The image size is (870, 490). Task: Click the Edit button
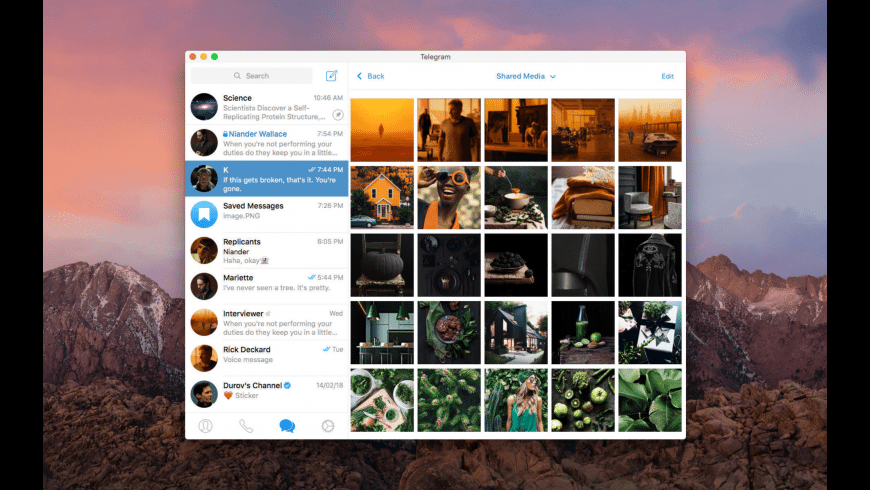667,76
